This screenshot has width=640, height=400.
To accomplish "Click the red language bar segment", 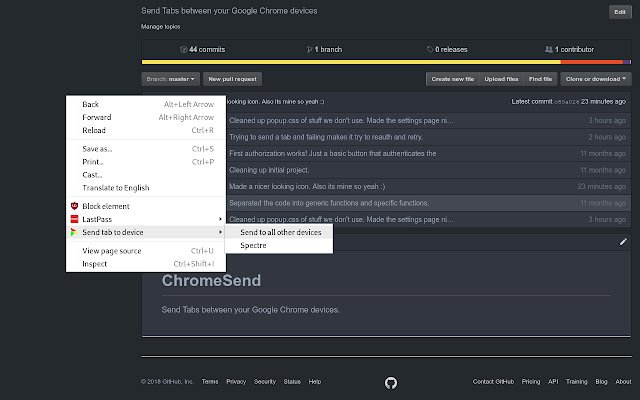I will 592,62.
